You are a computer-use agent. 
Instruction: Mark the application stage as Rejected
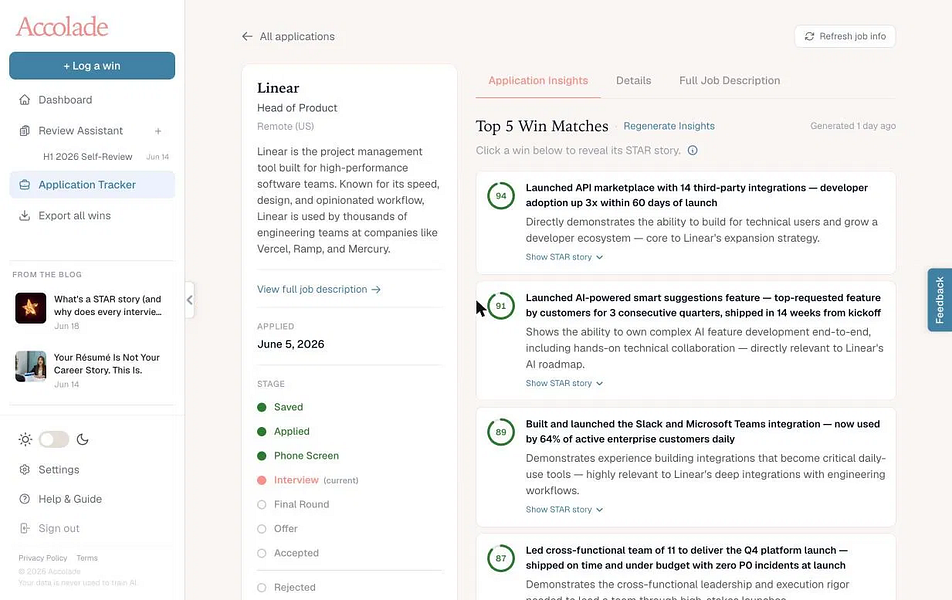[262, 588]
